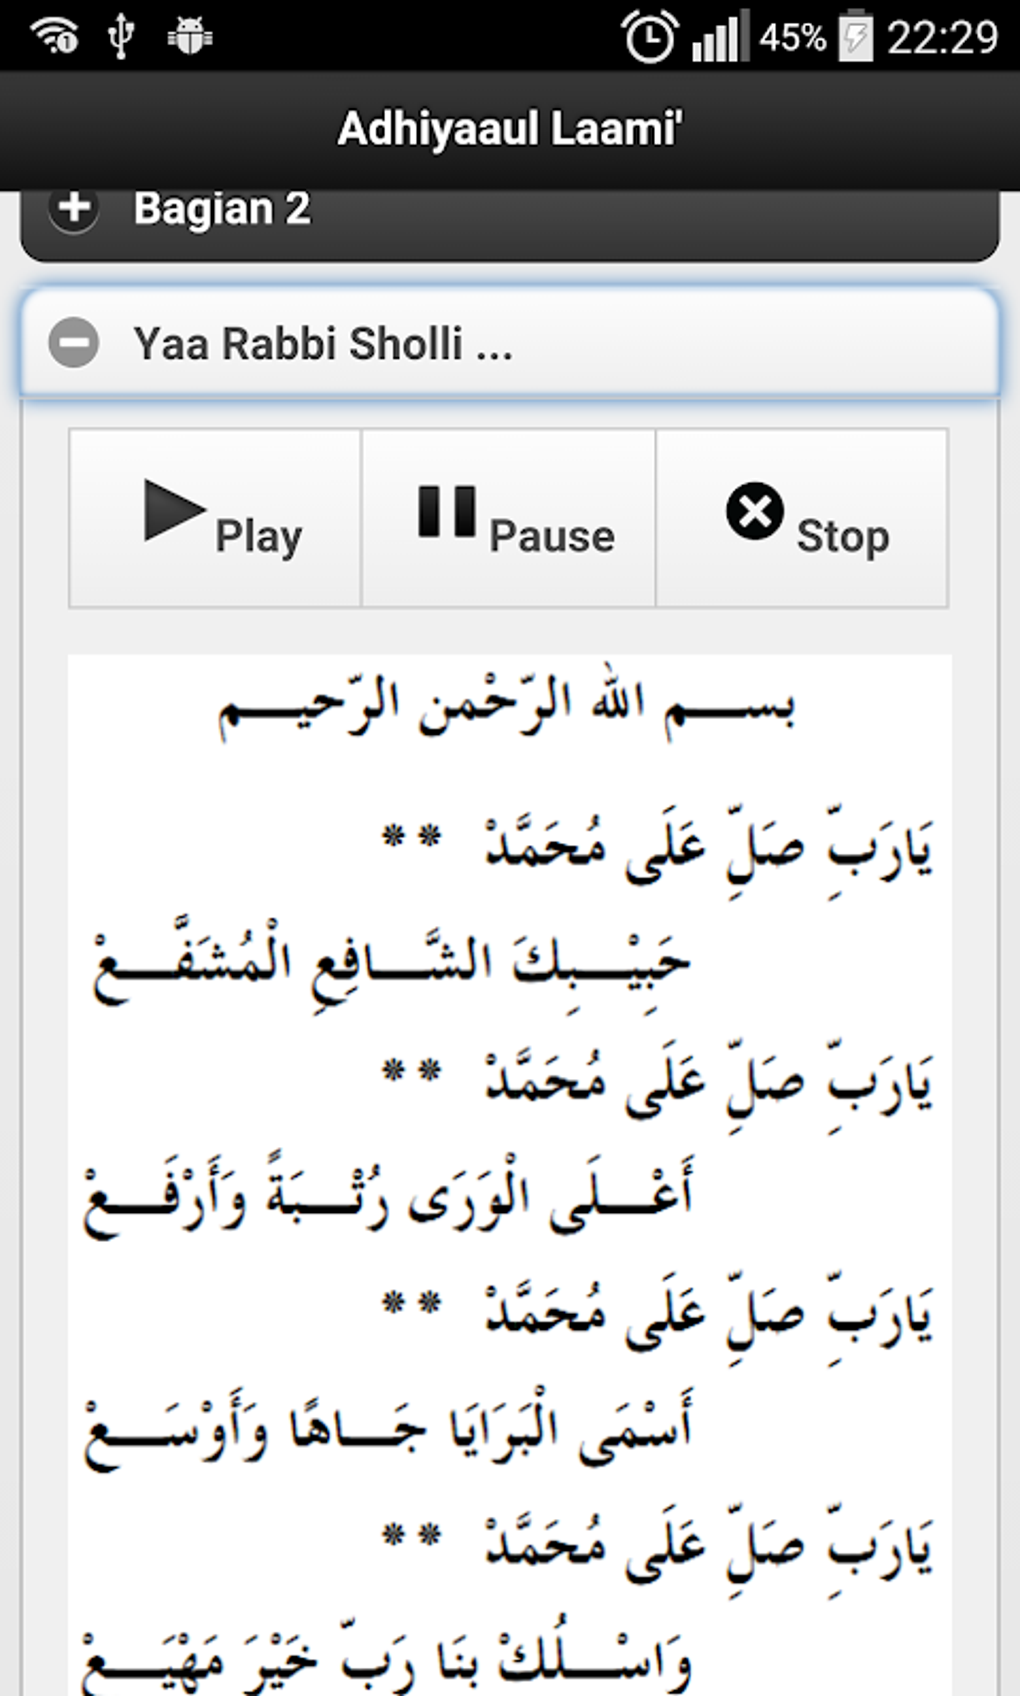Click the Stop circle icon

pyautogui.click(x=756, y=513)
